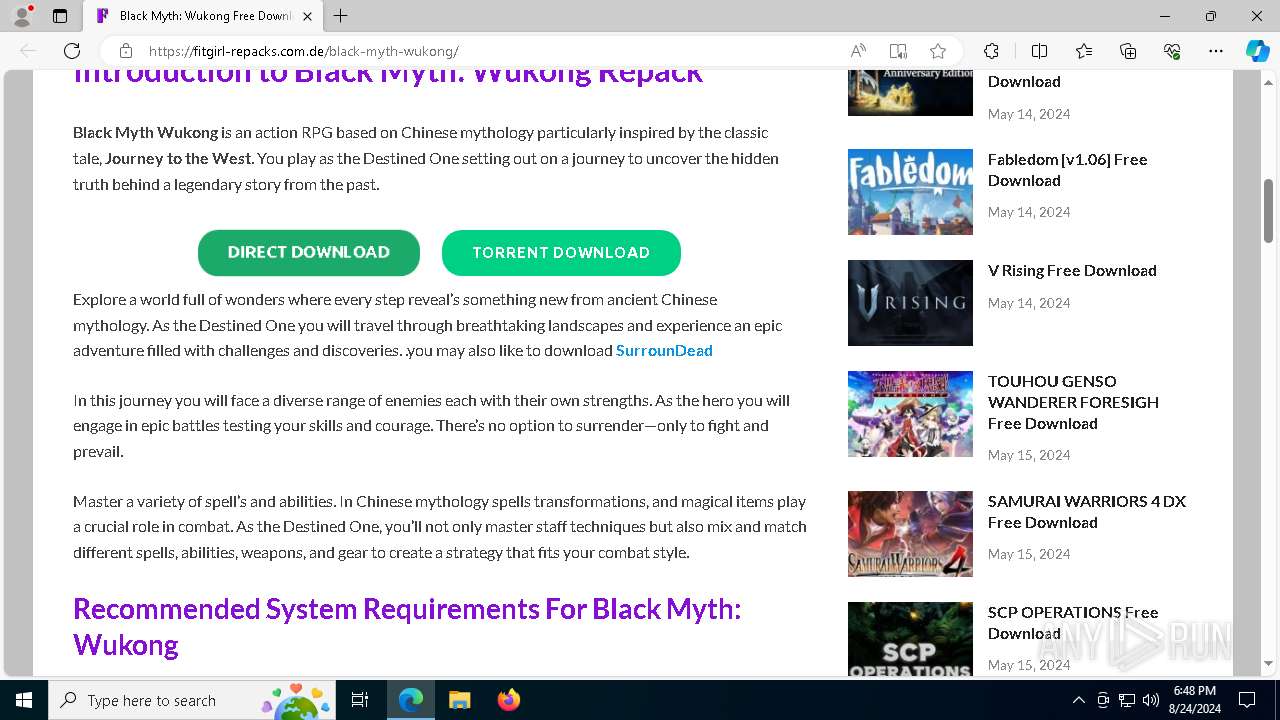The height and width of the screenshot is (720, 1280).
Task: Open Tab actions menu icon
Action: (60, 16)
